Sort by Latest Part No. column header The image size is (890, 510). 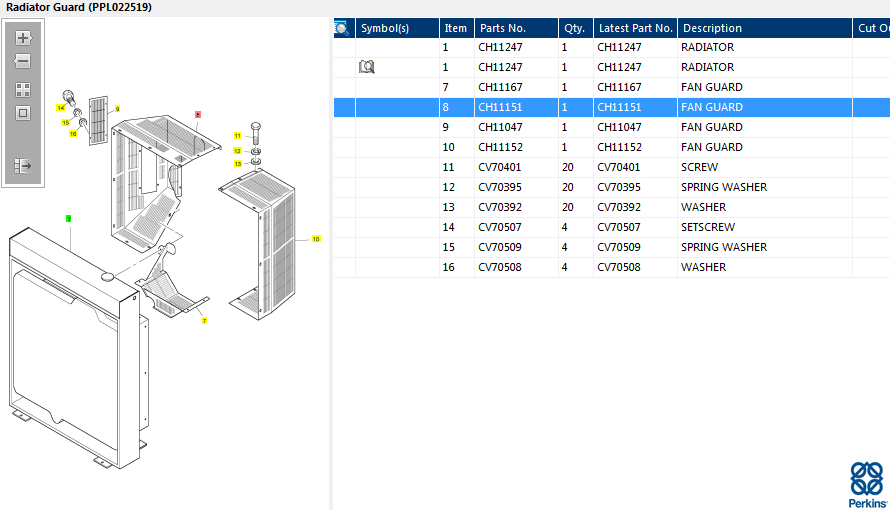(x=635, y=28)
